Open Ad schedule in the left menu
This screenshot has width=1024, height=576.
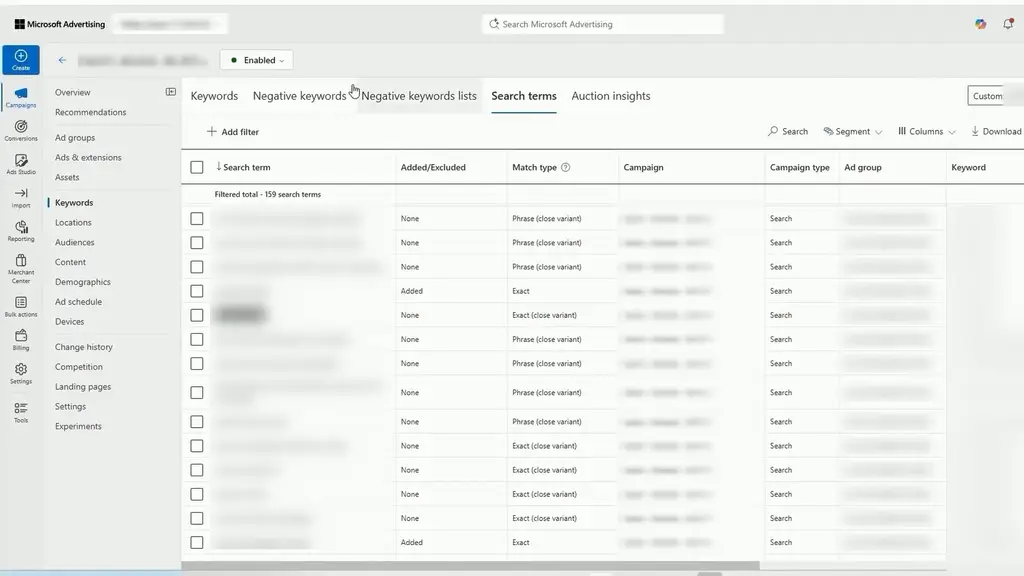pyautogui.click(x=78, y=302)
